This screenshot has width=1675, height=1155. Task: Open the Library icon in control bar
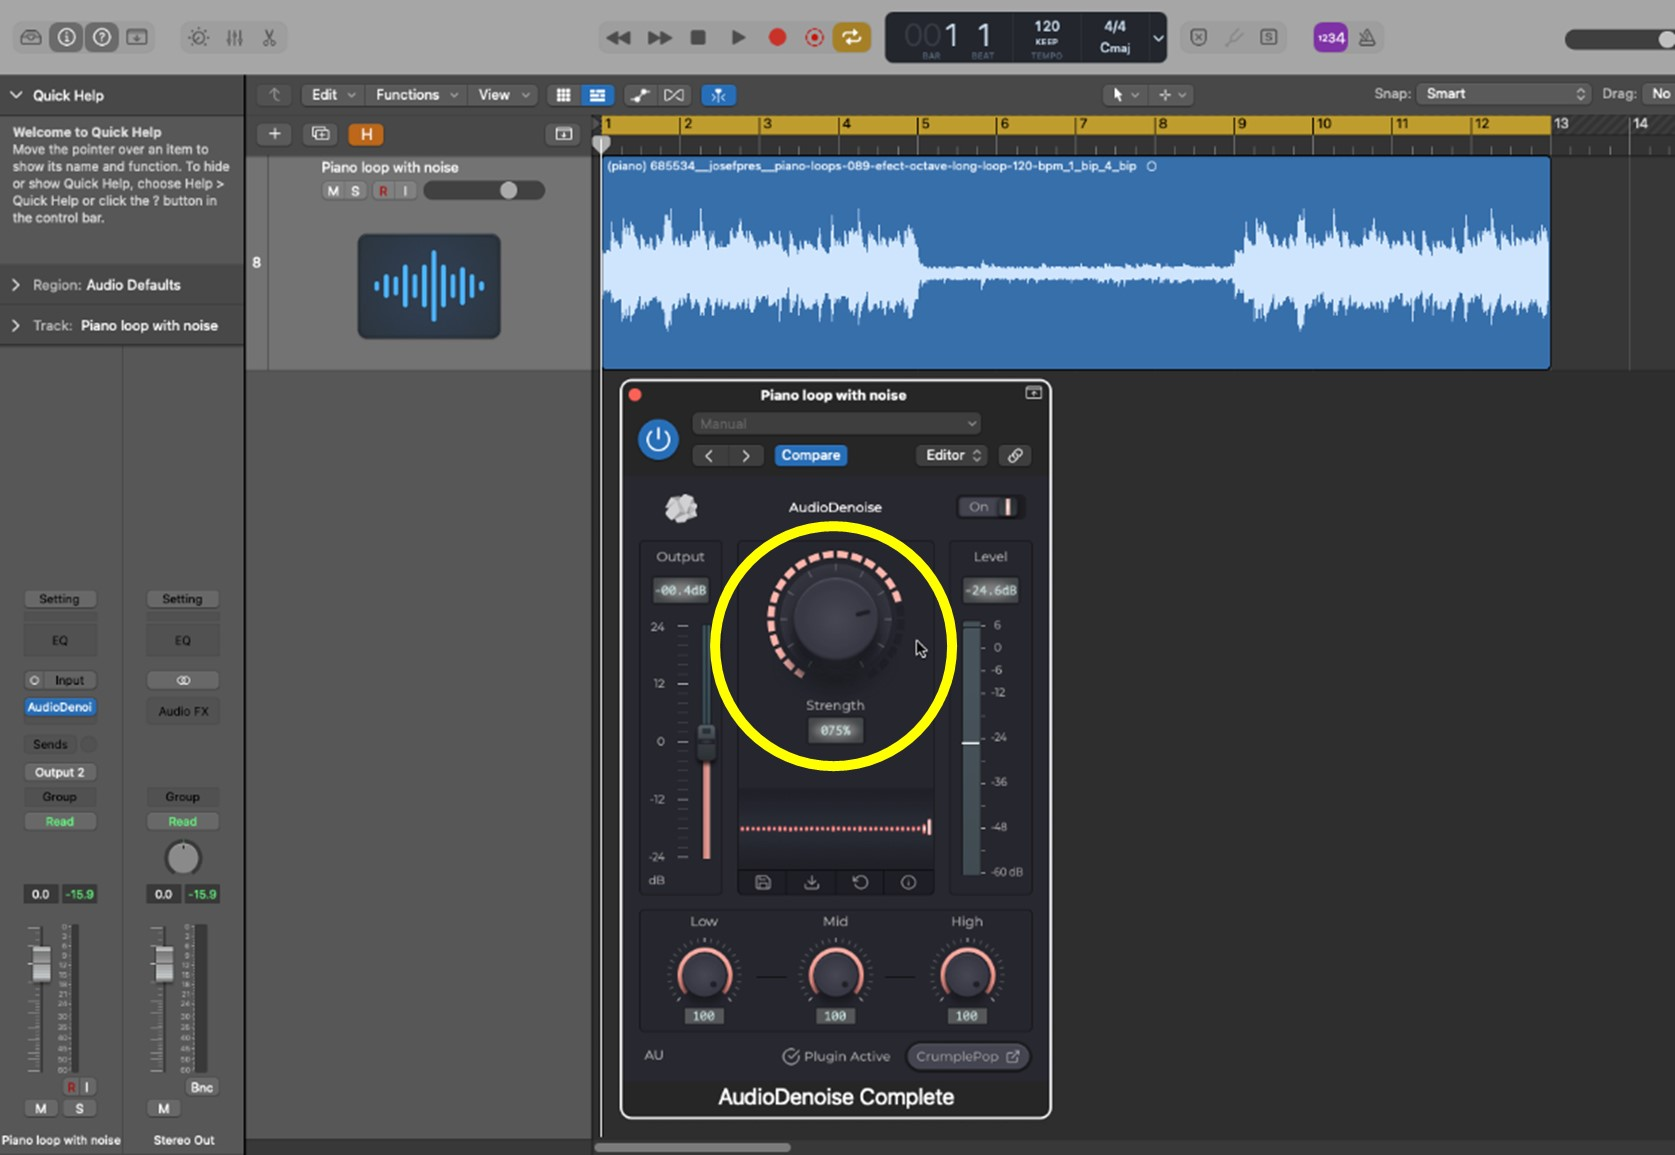click(x=31, y=38)
